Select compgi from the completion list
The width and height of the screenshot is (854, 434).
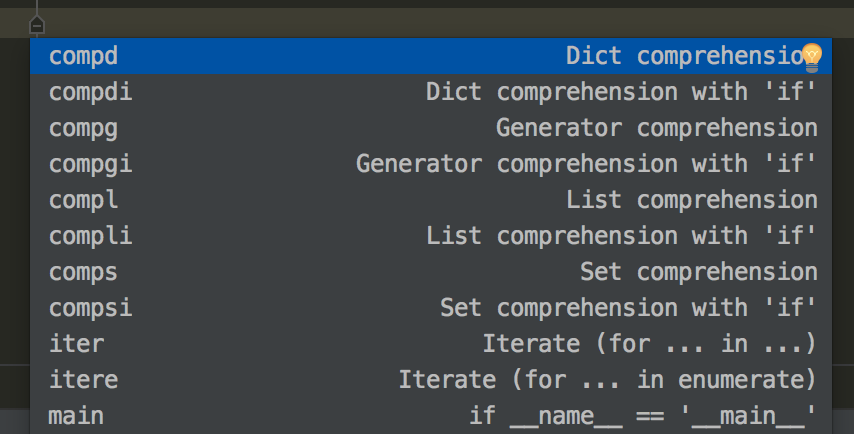(x=90, y=163)
